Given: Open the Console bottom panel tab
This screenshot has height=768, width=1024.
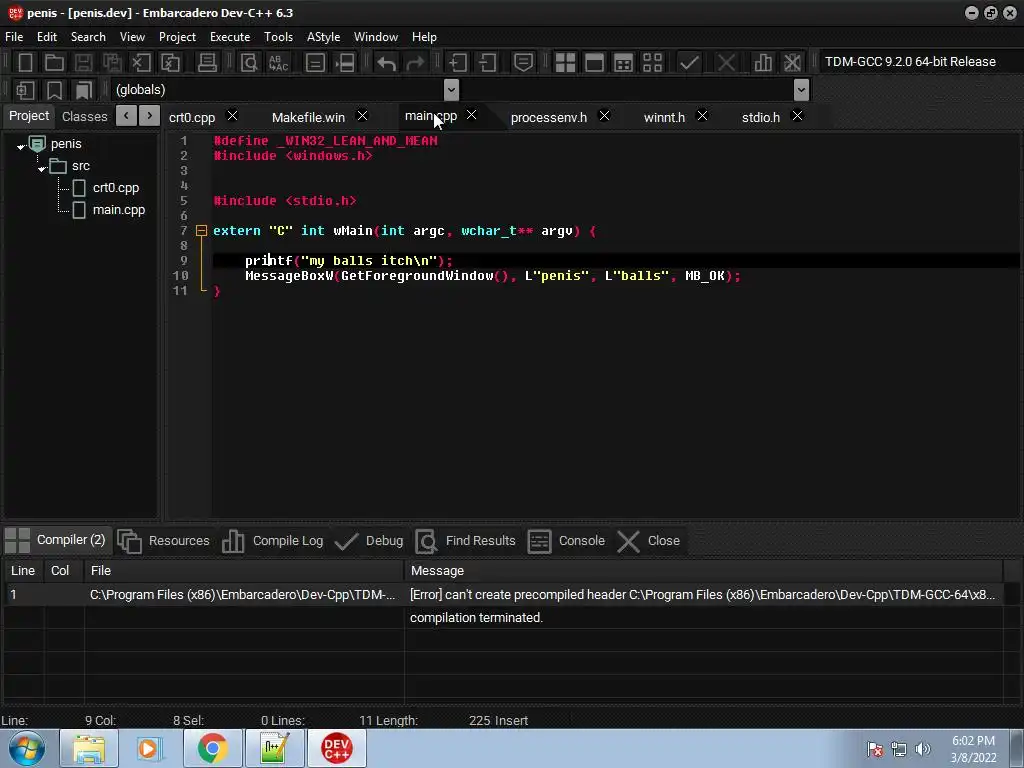Looking at the screenshot, I should pyautogui.click(x=566, y=541).
